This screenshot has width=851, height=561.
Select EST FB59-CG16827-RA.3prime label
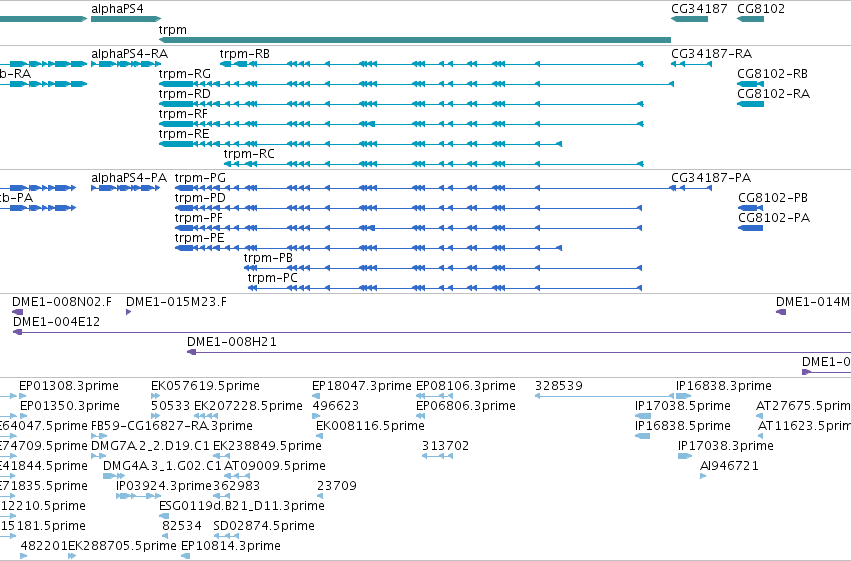172,426
